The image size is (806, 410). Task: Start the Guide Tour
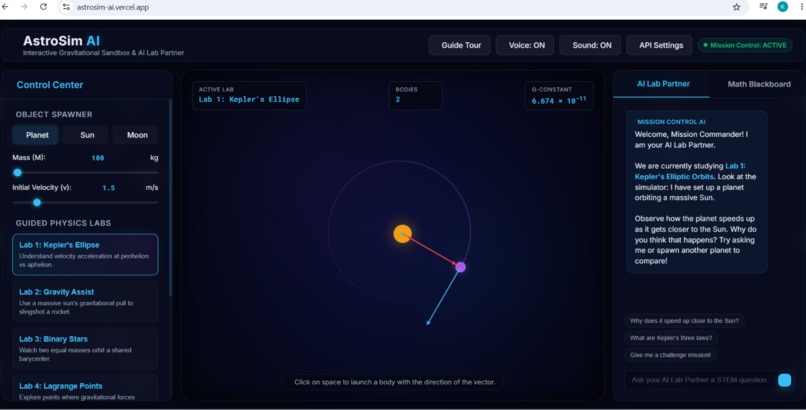pyautogui.click(x=461, y=45)
